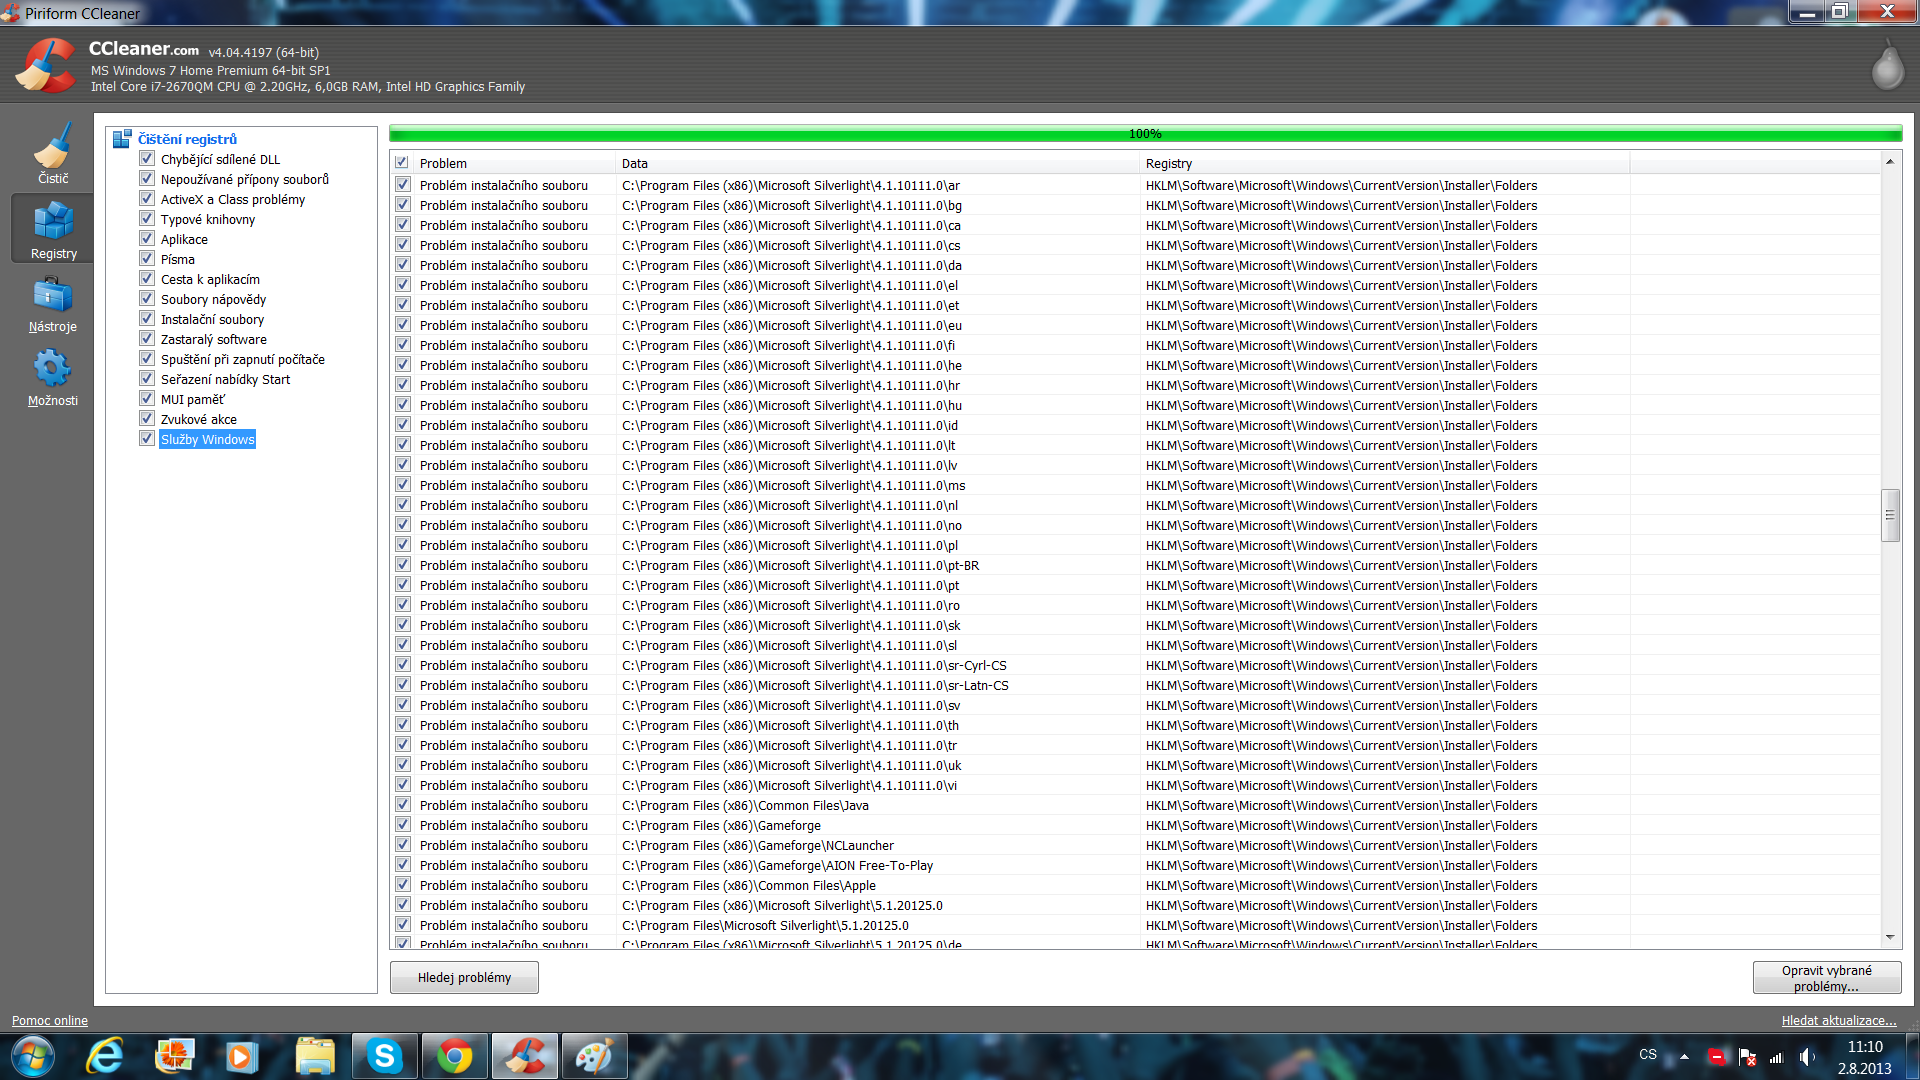The image size is (1920, 1080).
Task: Click Hledej problémy button
Action: pyautogui.click(x=464, y=977)
